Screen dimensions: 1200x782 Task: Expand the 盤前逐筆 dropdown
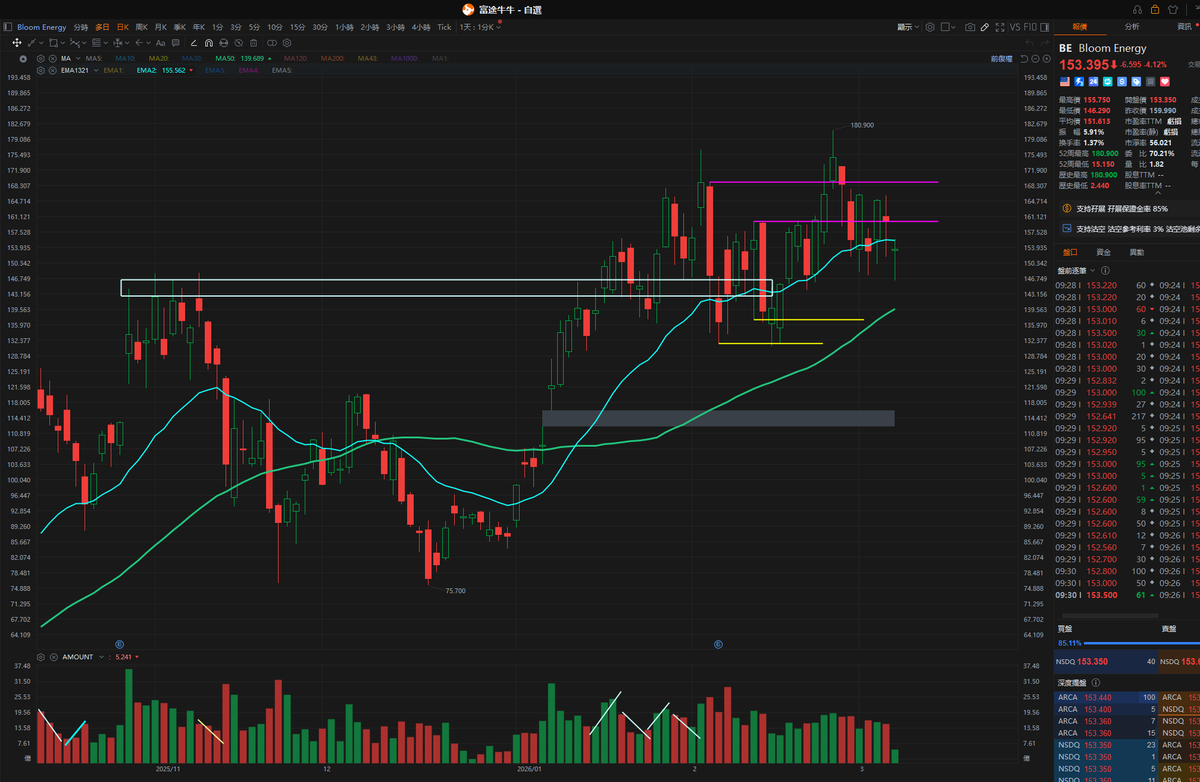(1092, 270)
